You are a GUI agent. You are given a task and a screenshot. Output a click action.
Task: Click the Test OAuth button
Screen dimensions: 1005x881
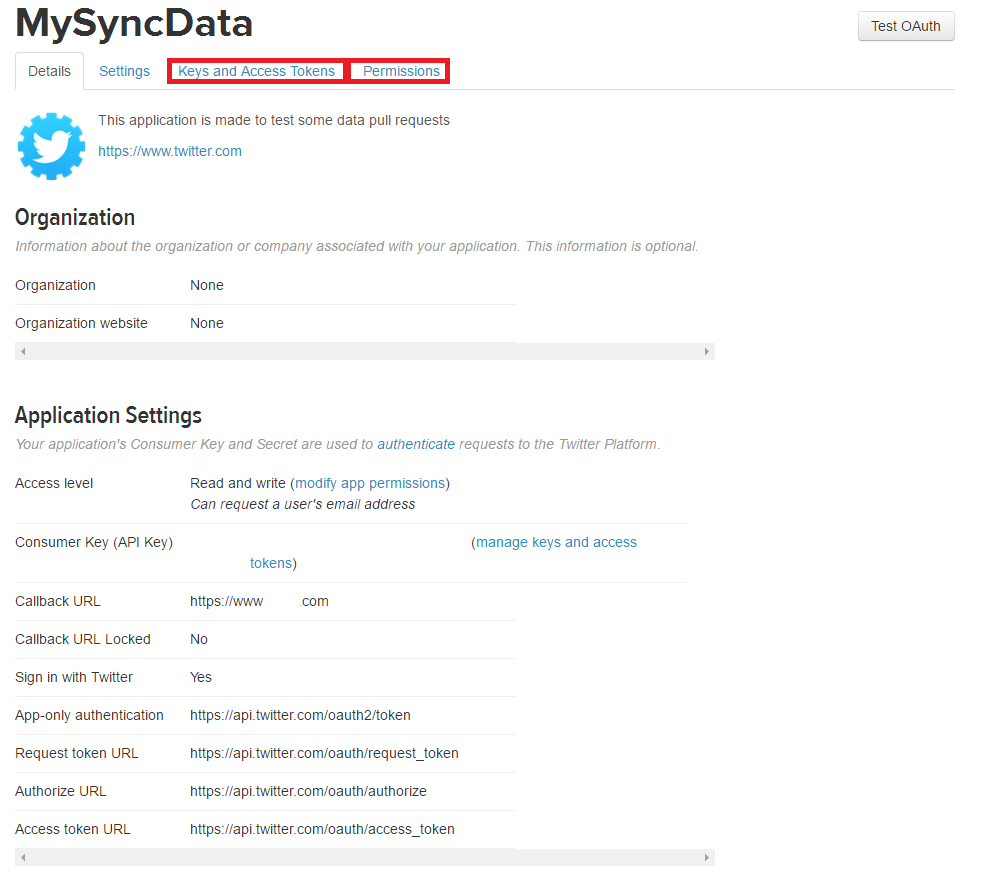coord(906,26)
